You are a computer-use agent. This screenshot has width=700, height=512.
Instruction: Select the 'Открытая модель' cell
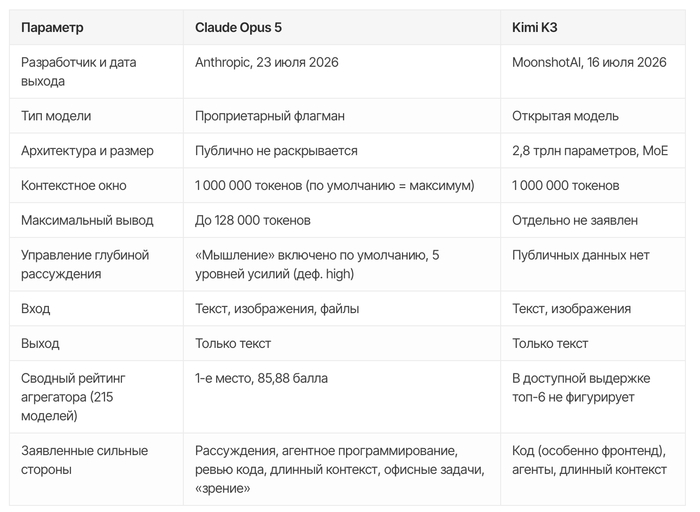pos(565,116)
